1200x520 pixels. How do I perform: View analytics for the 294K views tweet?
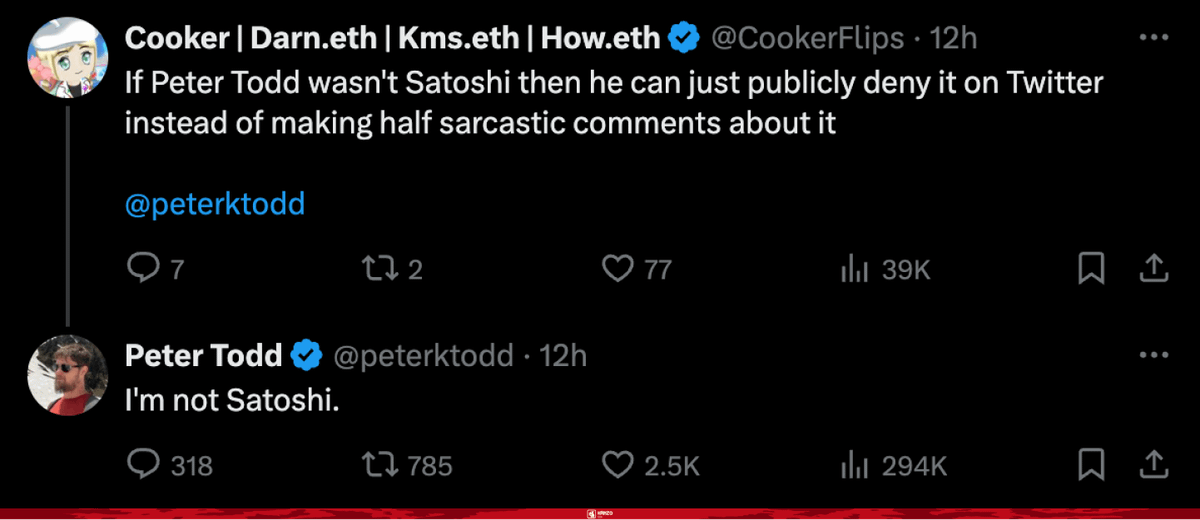(854, 464)
